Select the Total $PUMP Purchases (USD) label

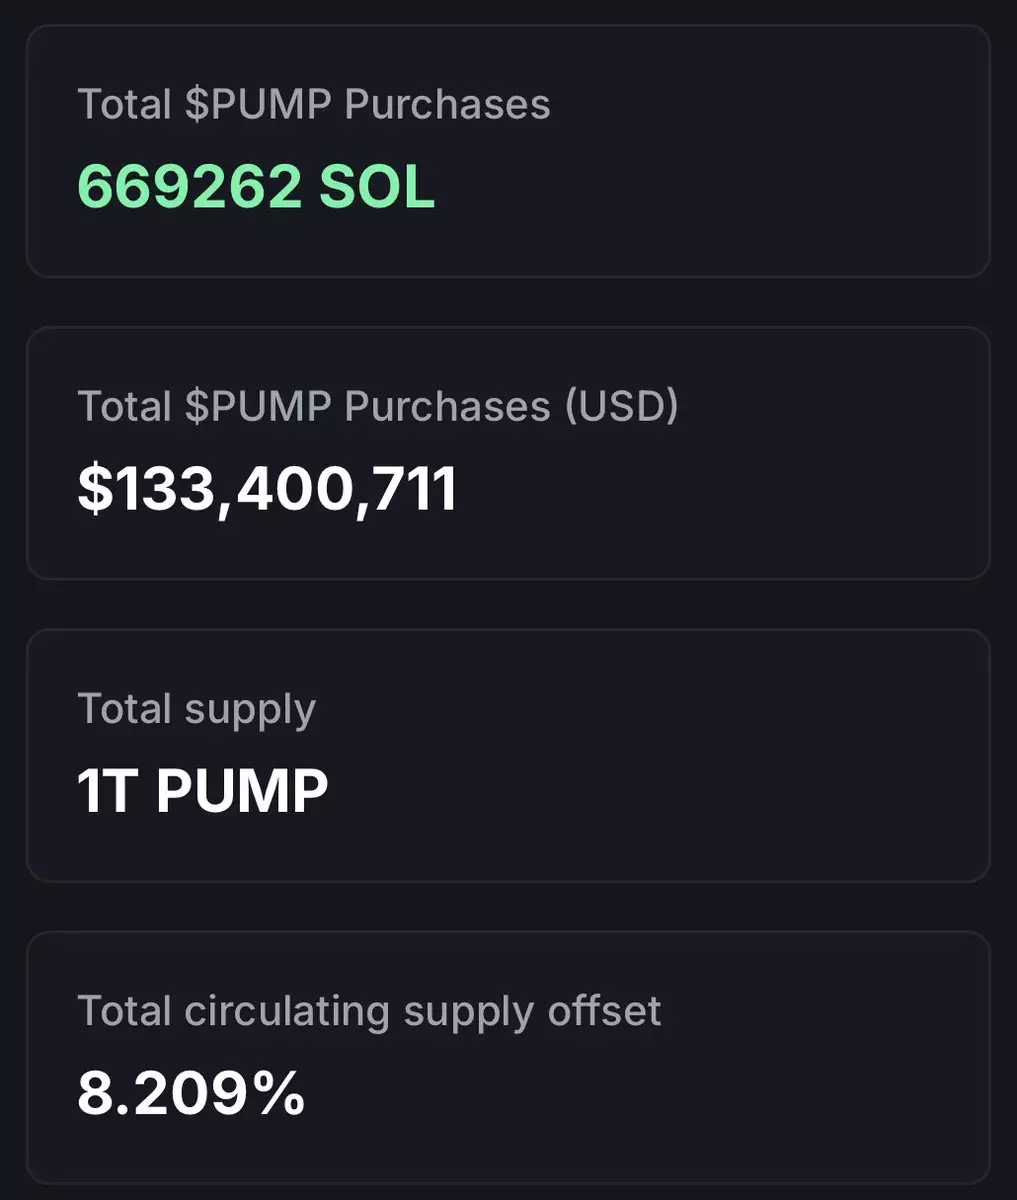pos(377,407)
